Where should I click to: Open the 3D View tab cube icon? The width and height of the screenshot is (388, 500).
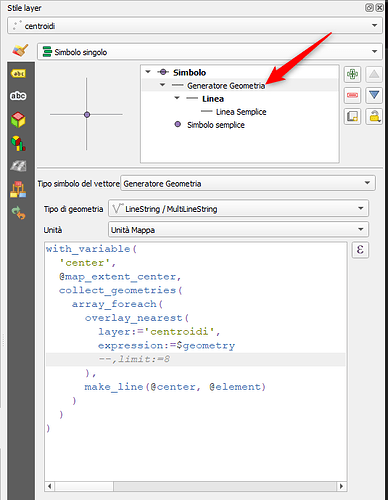pyautogui.click(x=18, y=120)
